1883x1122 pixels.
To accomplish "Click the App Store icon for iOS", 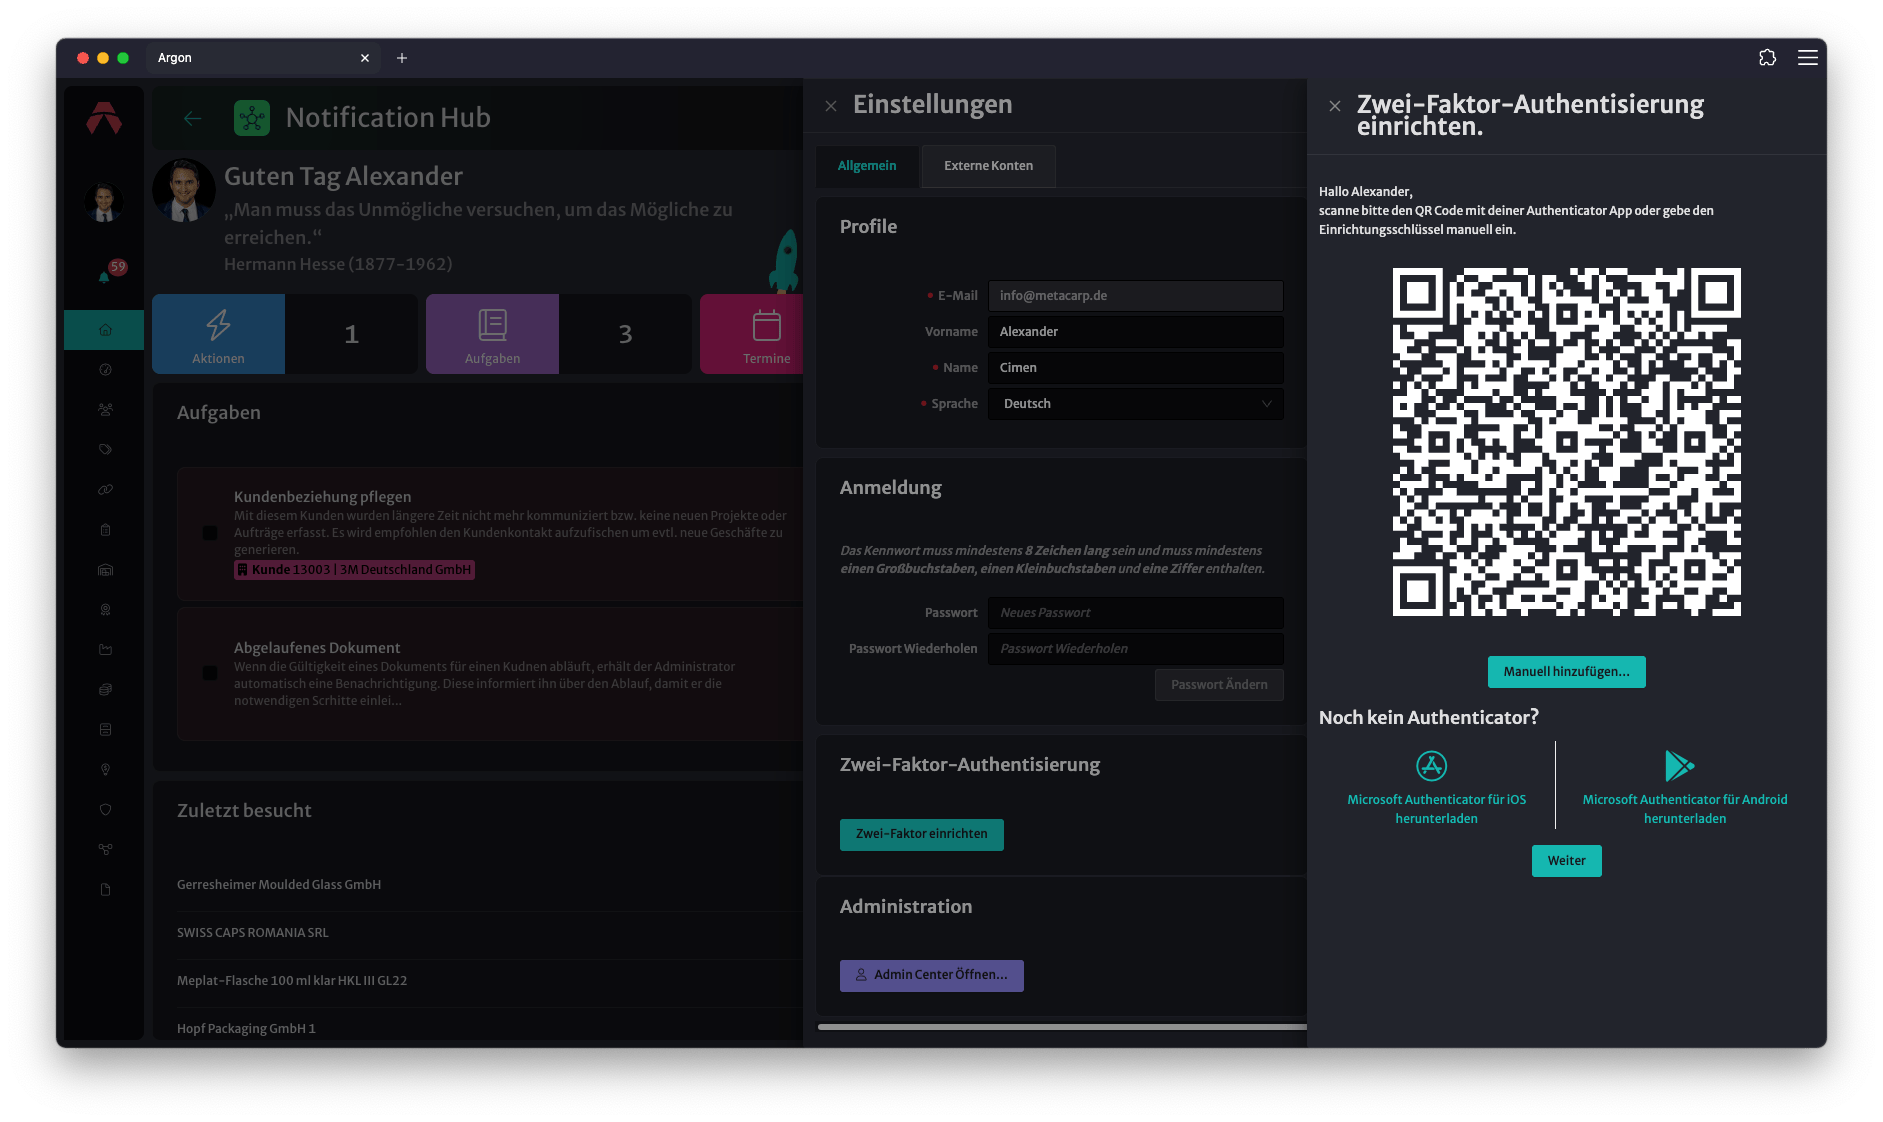I will tap(1432, 766).
